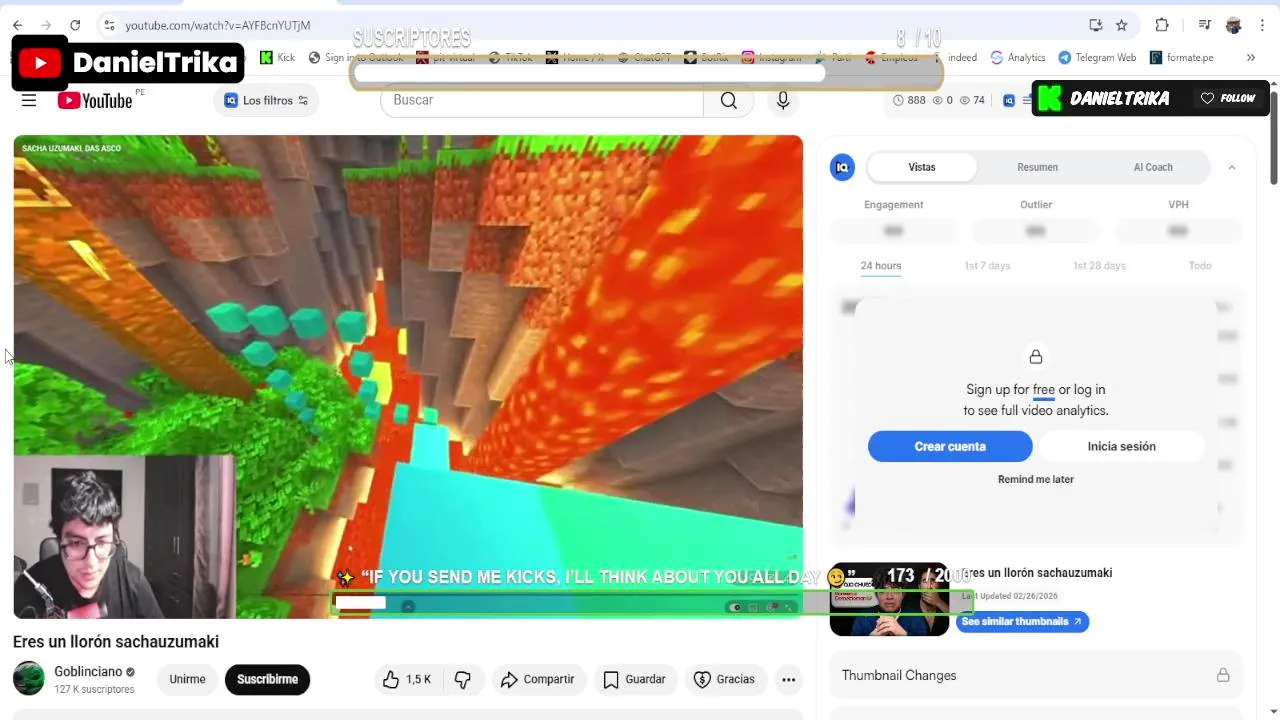This screenshot has height=720, width=1280.
Task: Select the 1st 7 days range tab
Action: pyautogui.click(x=987, y=266)
